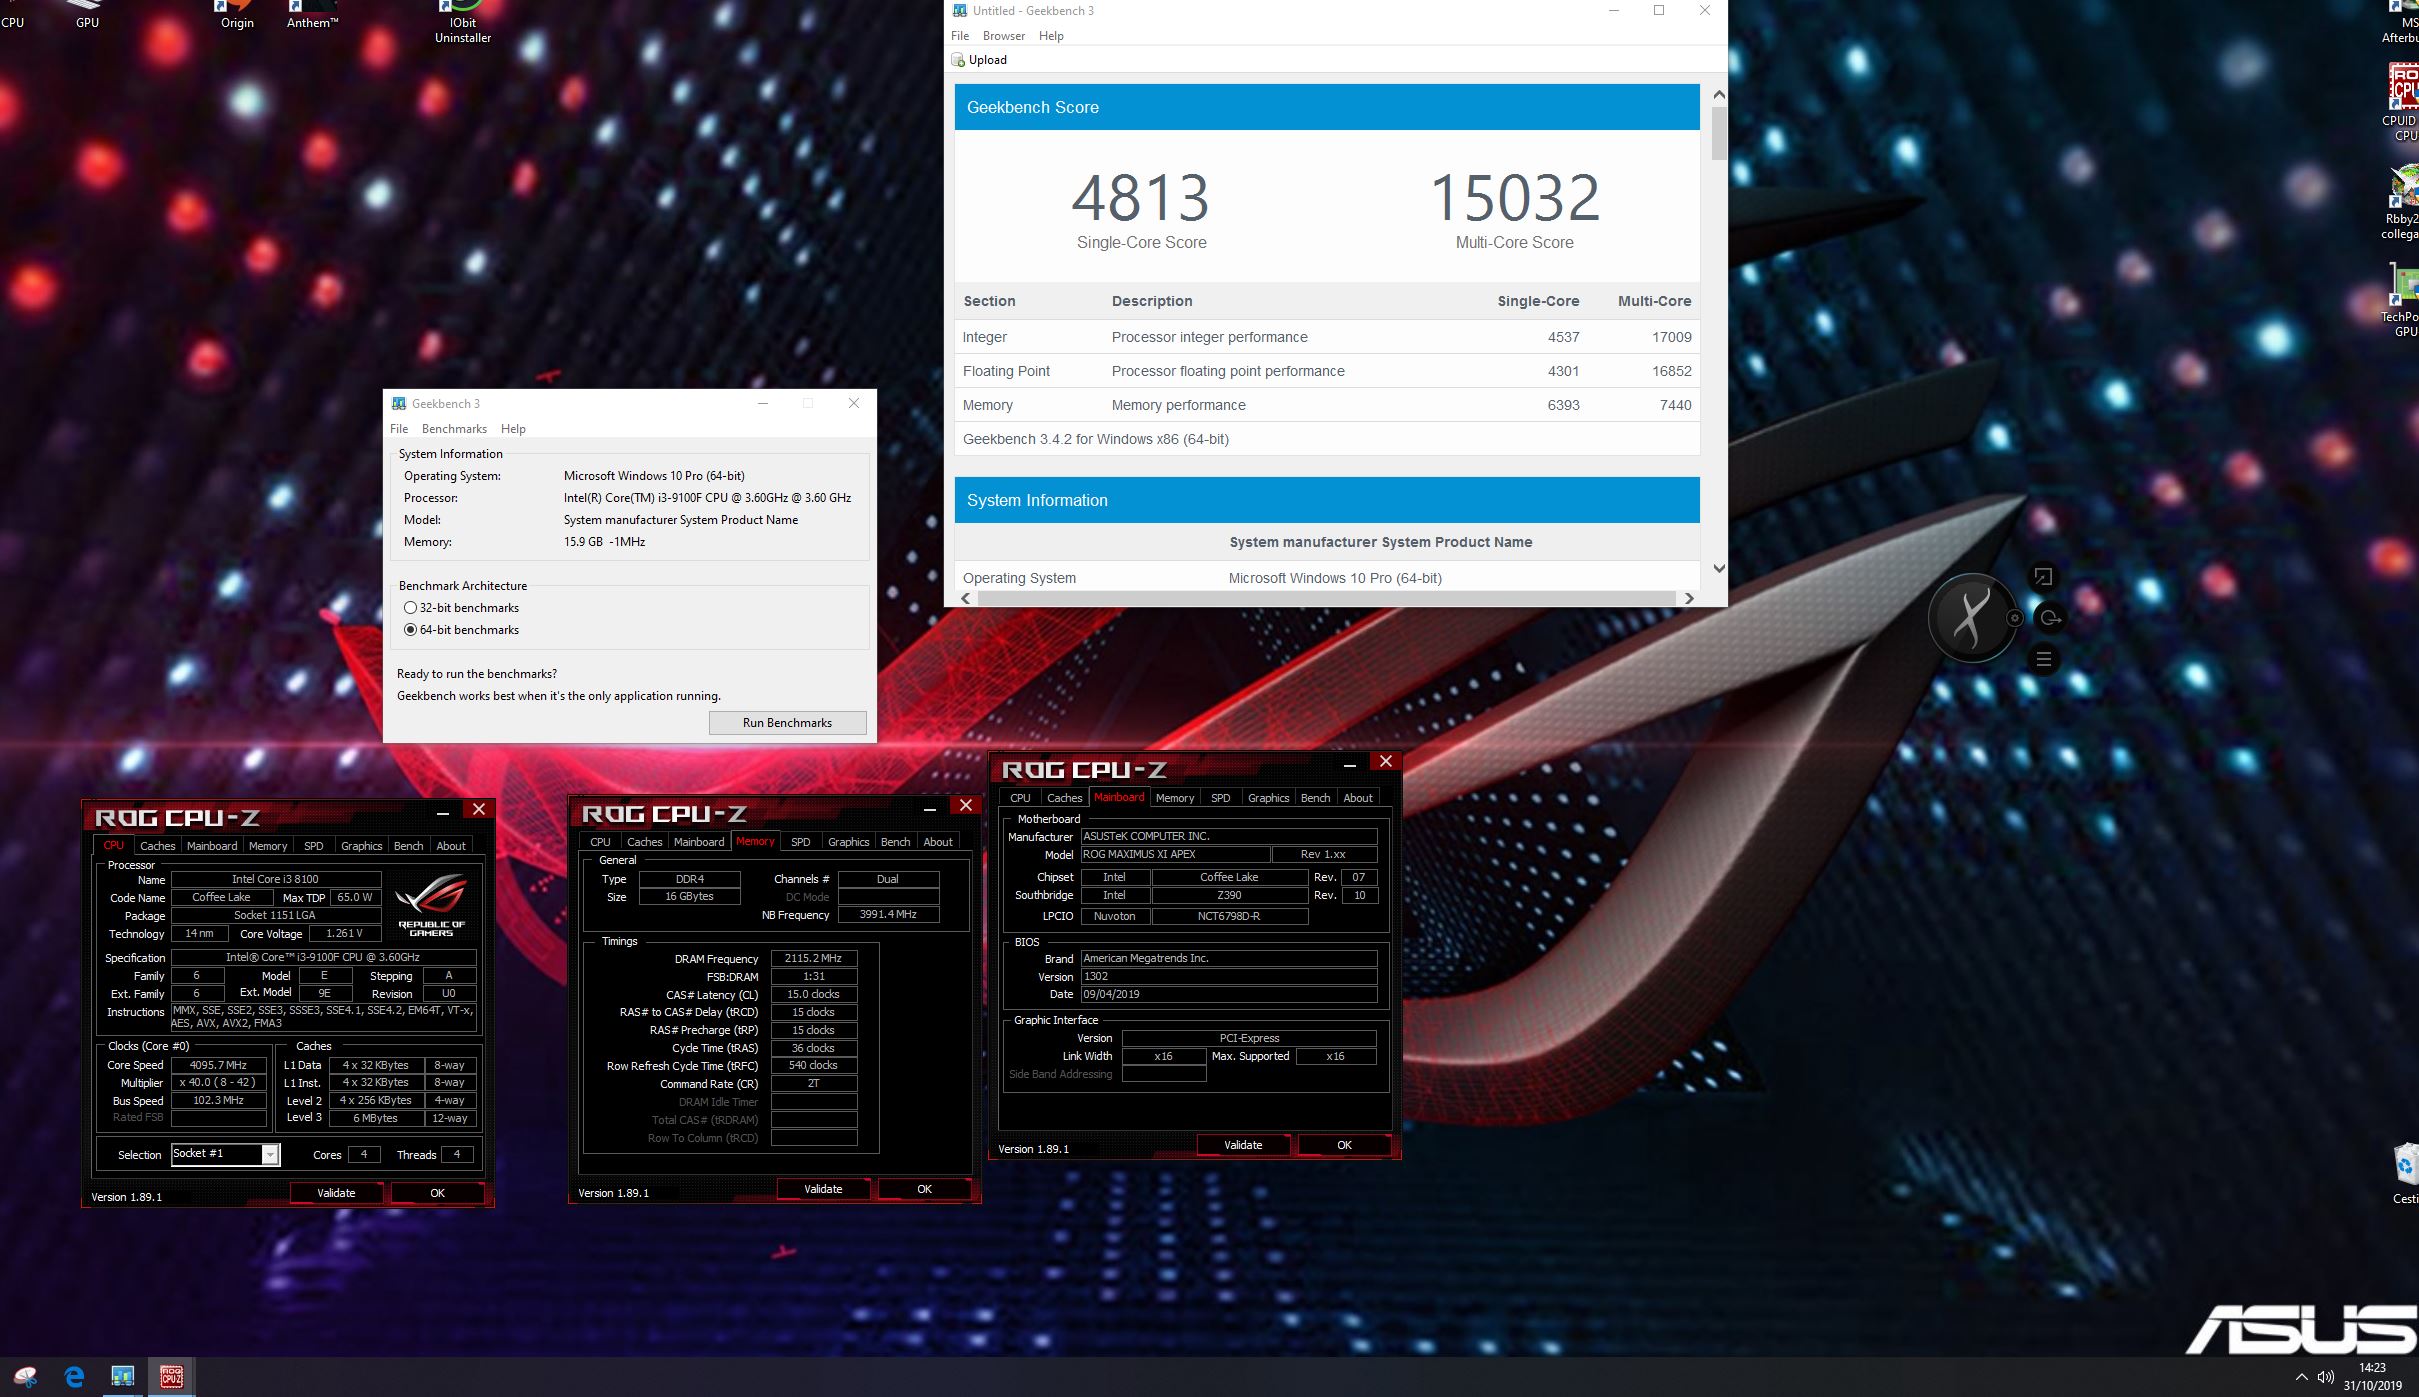Click the circular arrow-out icon beside X widget
Screen dimensions: 2419x1397
[x=2050, y=618]
